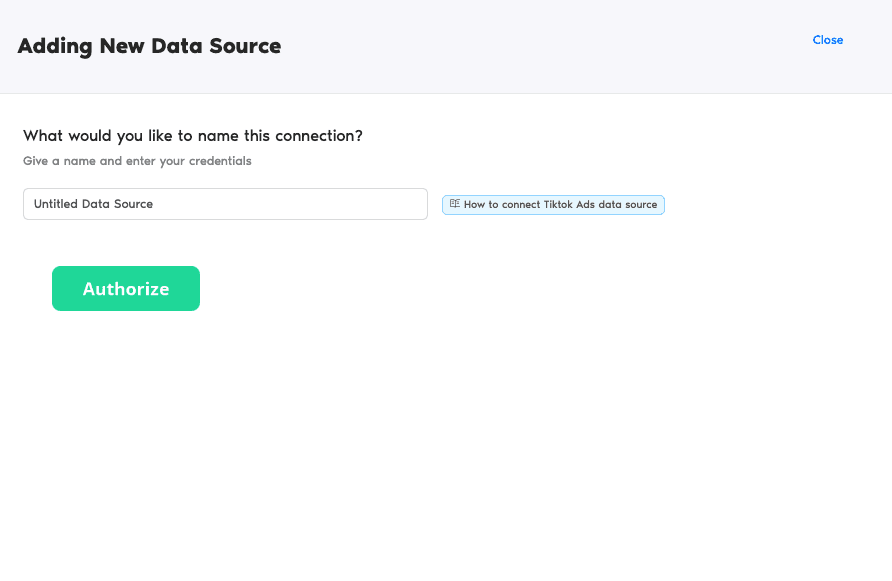Open the book icon in the help badge

(x=454, y=204)
